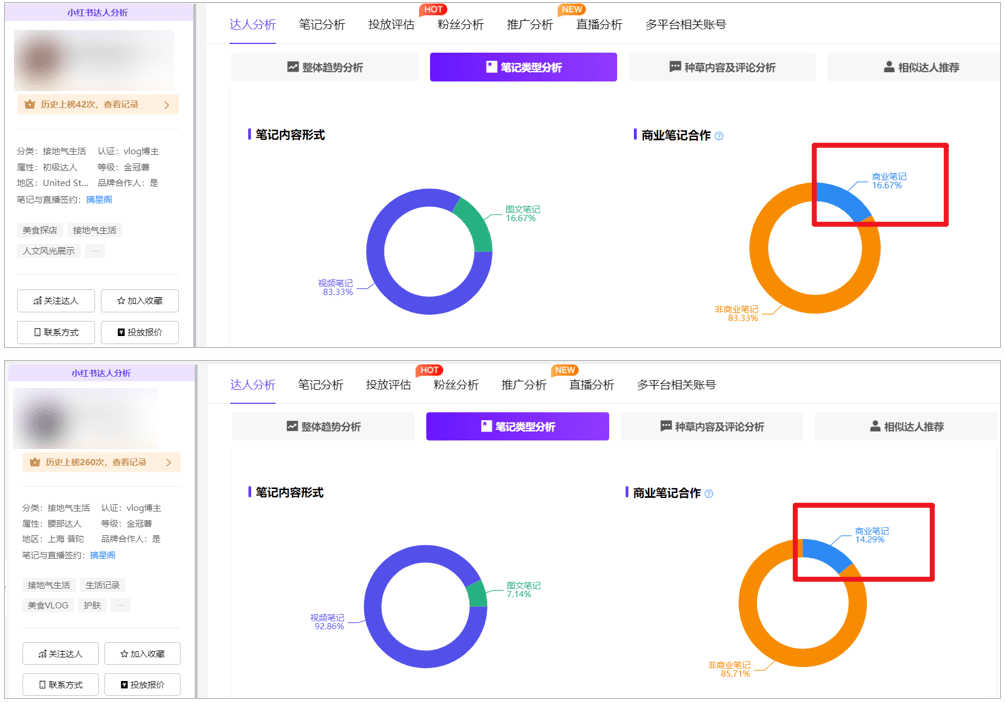
Task: Click phone icon on 联系方式 below the 护肤 tag
Action: tap(41, 685)
